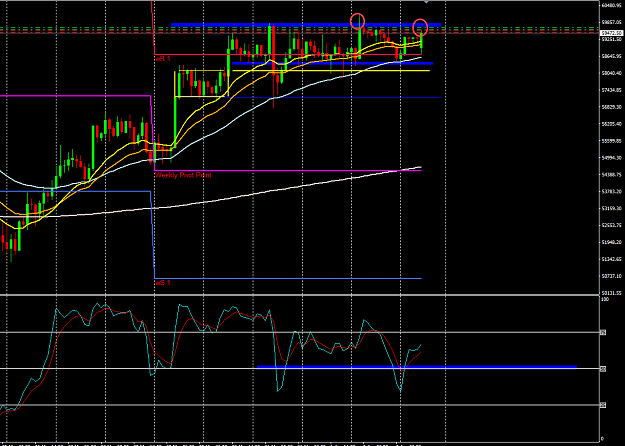Image resolution: width=625 pixels, height=446 pixels.
Task: Click the wS 1 support label
Action: pyautogui.click(x=163, y=283)
